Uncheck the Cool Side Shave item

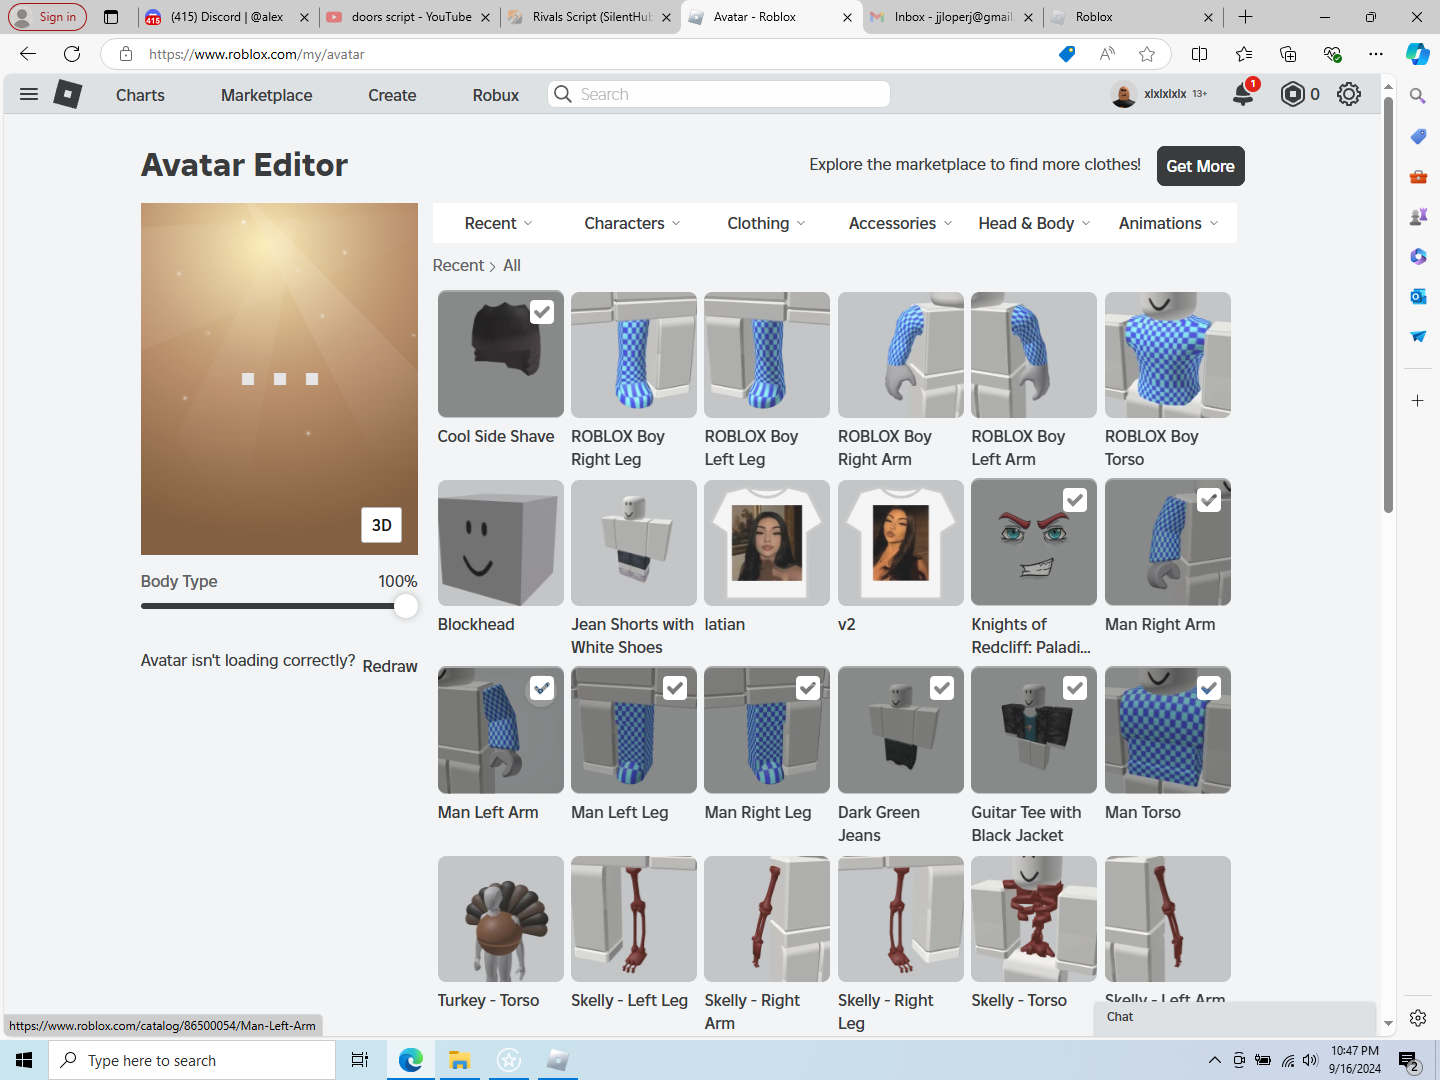[x=541, y=312]
